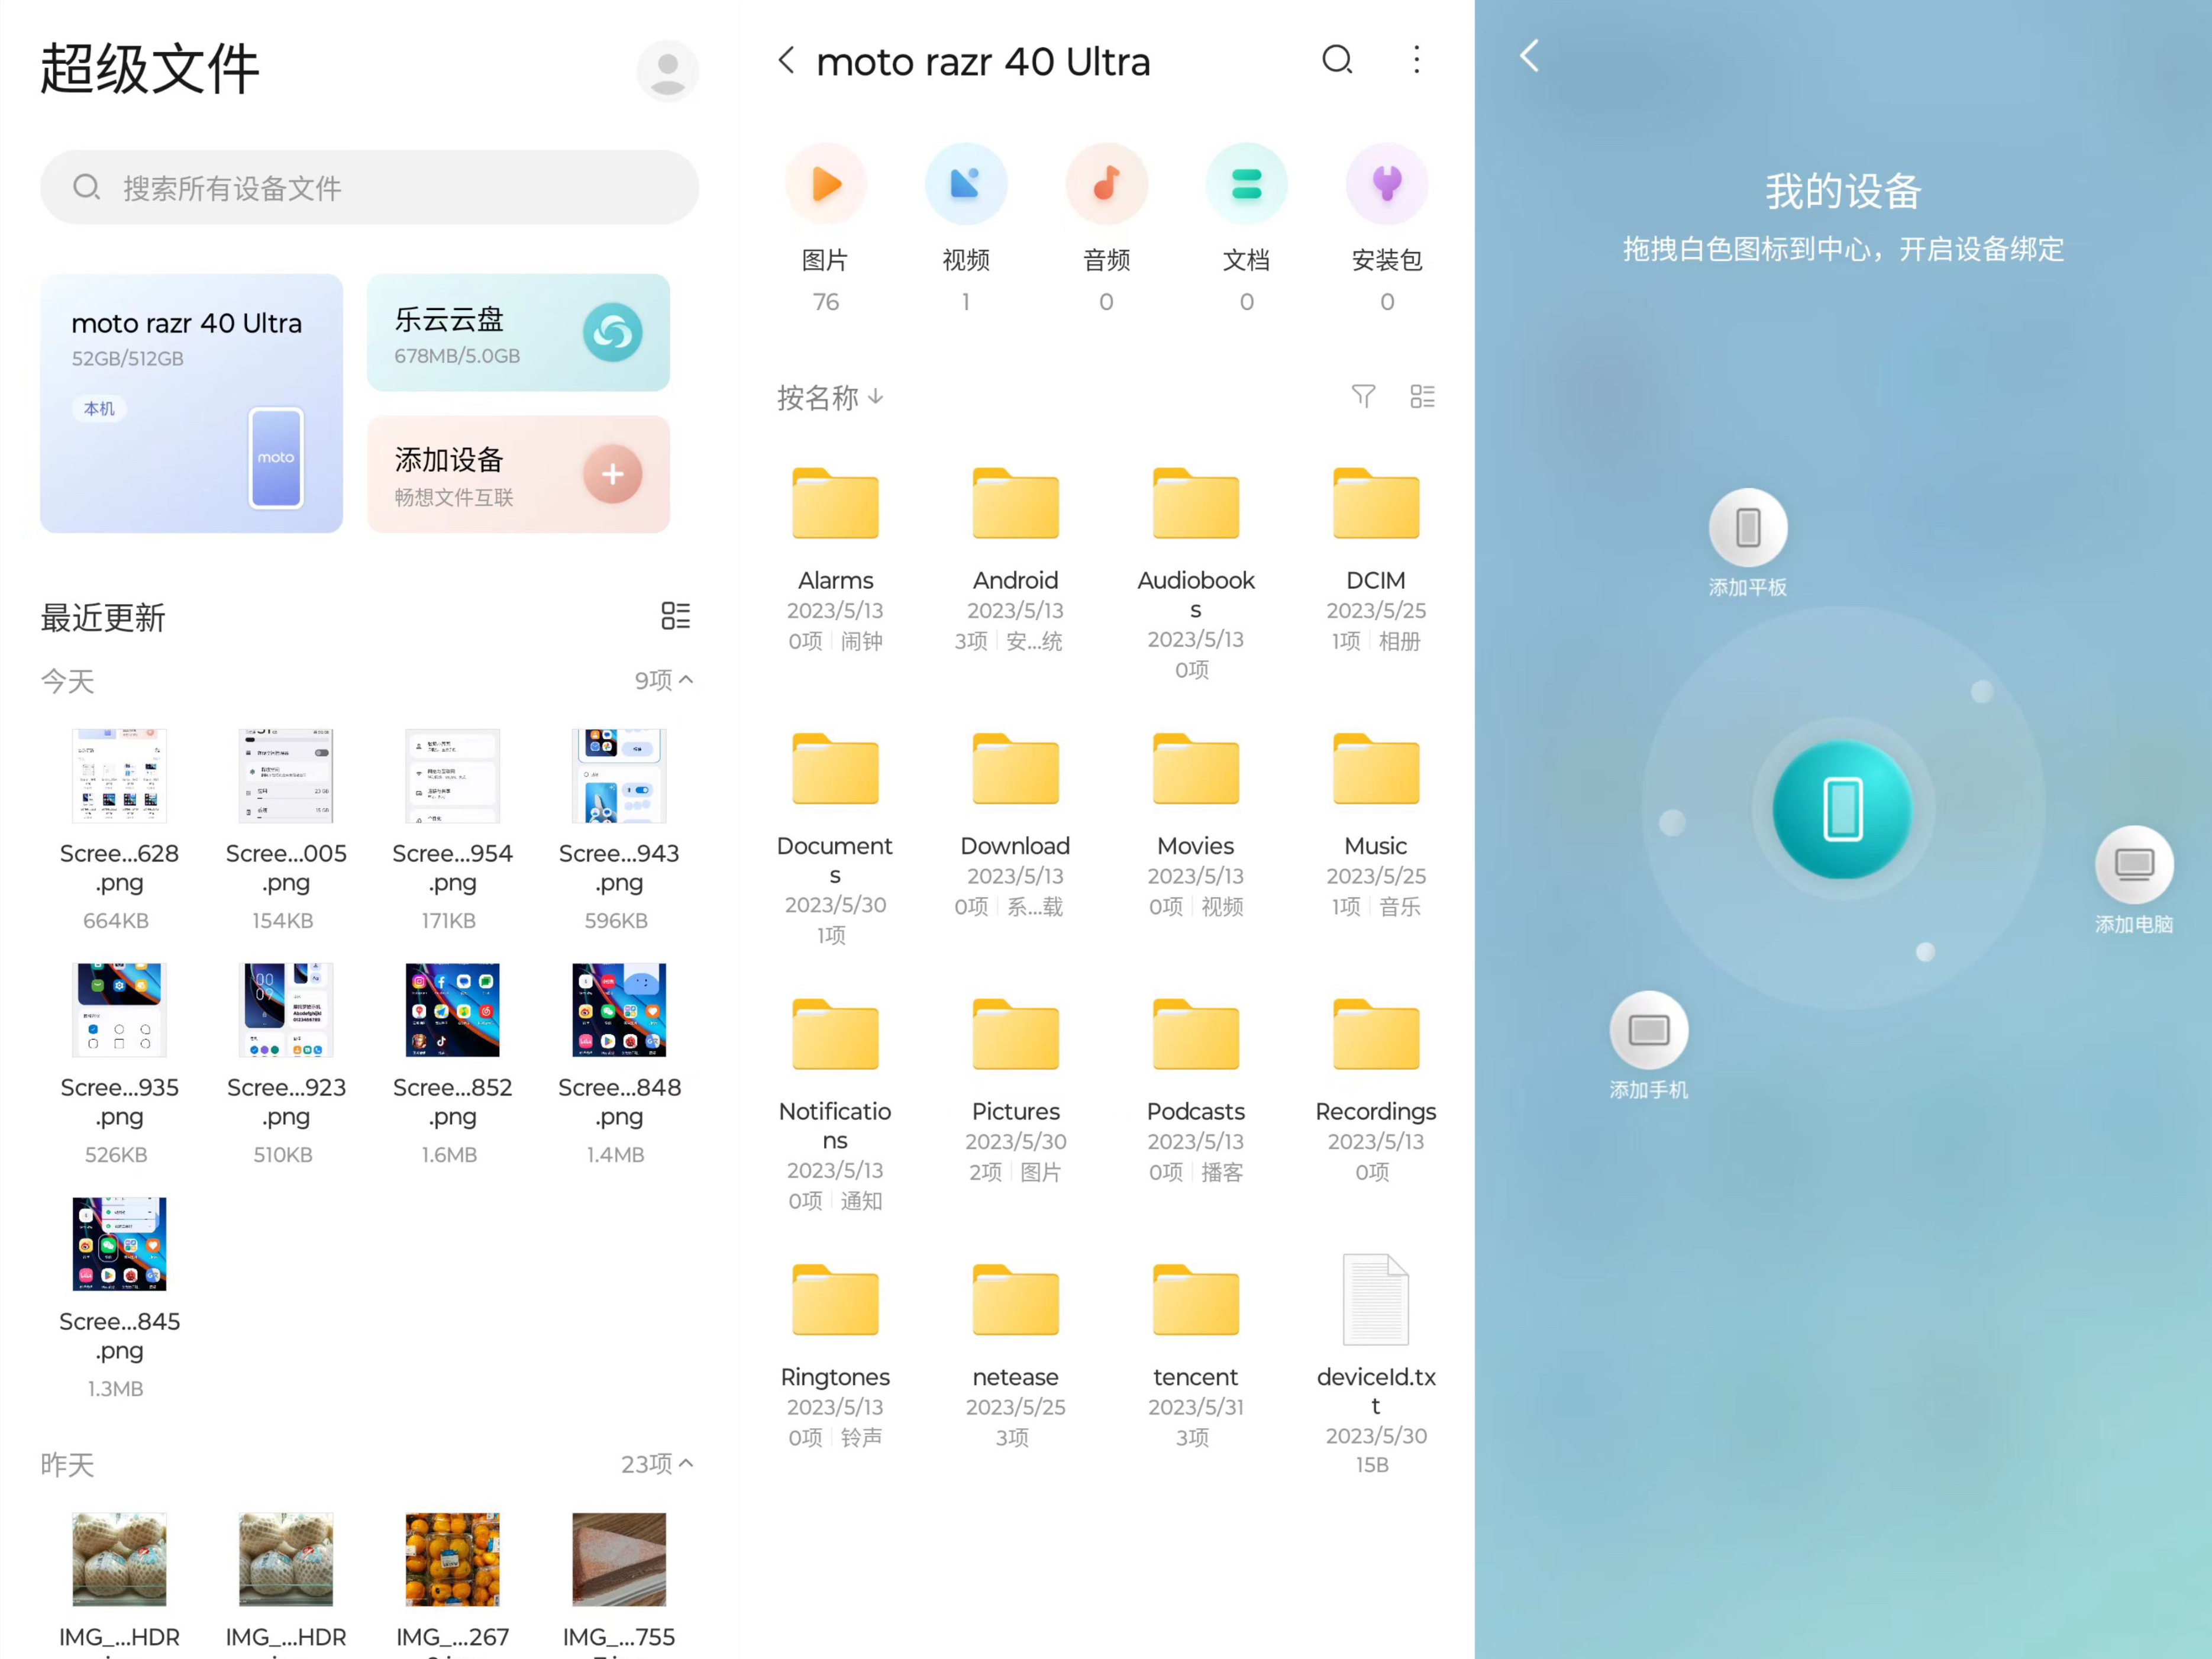The image size is (2212, 1659).
Task: Open the 音频 audio category
Action: [1106, 185]
